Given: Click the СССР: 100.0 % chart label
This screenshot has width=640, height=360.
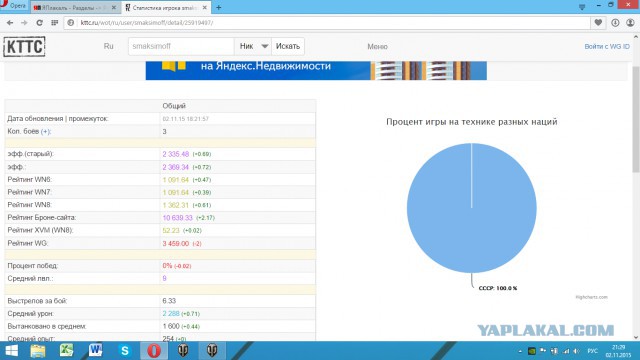Looking at the screenshot, I should pyautogui.click(x=498, y=288).
